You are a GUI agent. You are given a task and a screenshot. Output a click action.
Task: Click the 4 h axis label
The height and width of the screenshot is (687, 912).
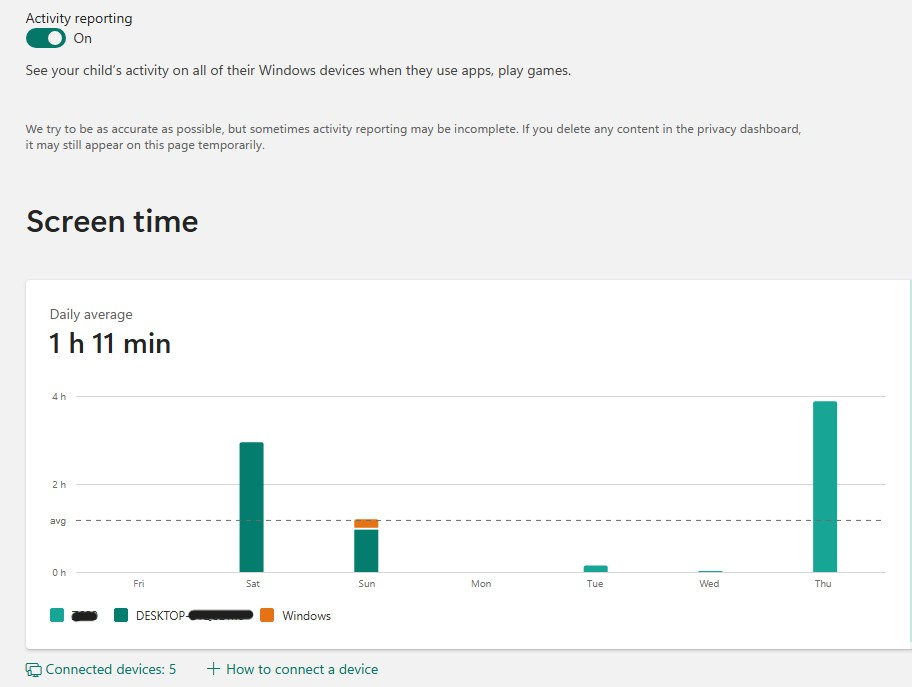pyautogui.click(x=59, y=397)
